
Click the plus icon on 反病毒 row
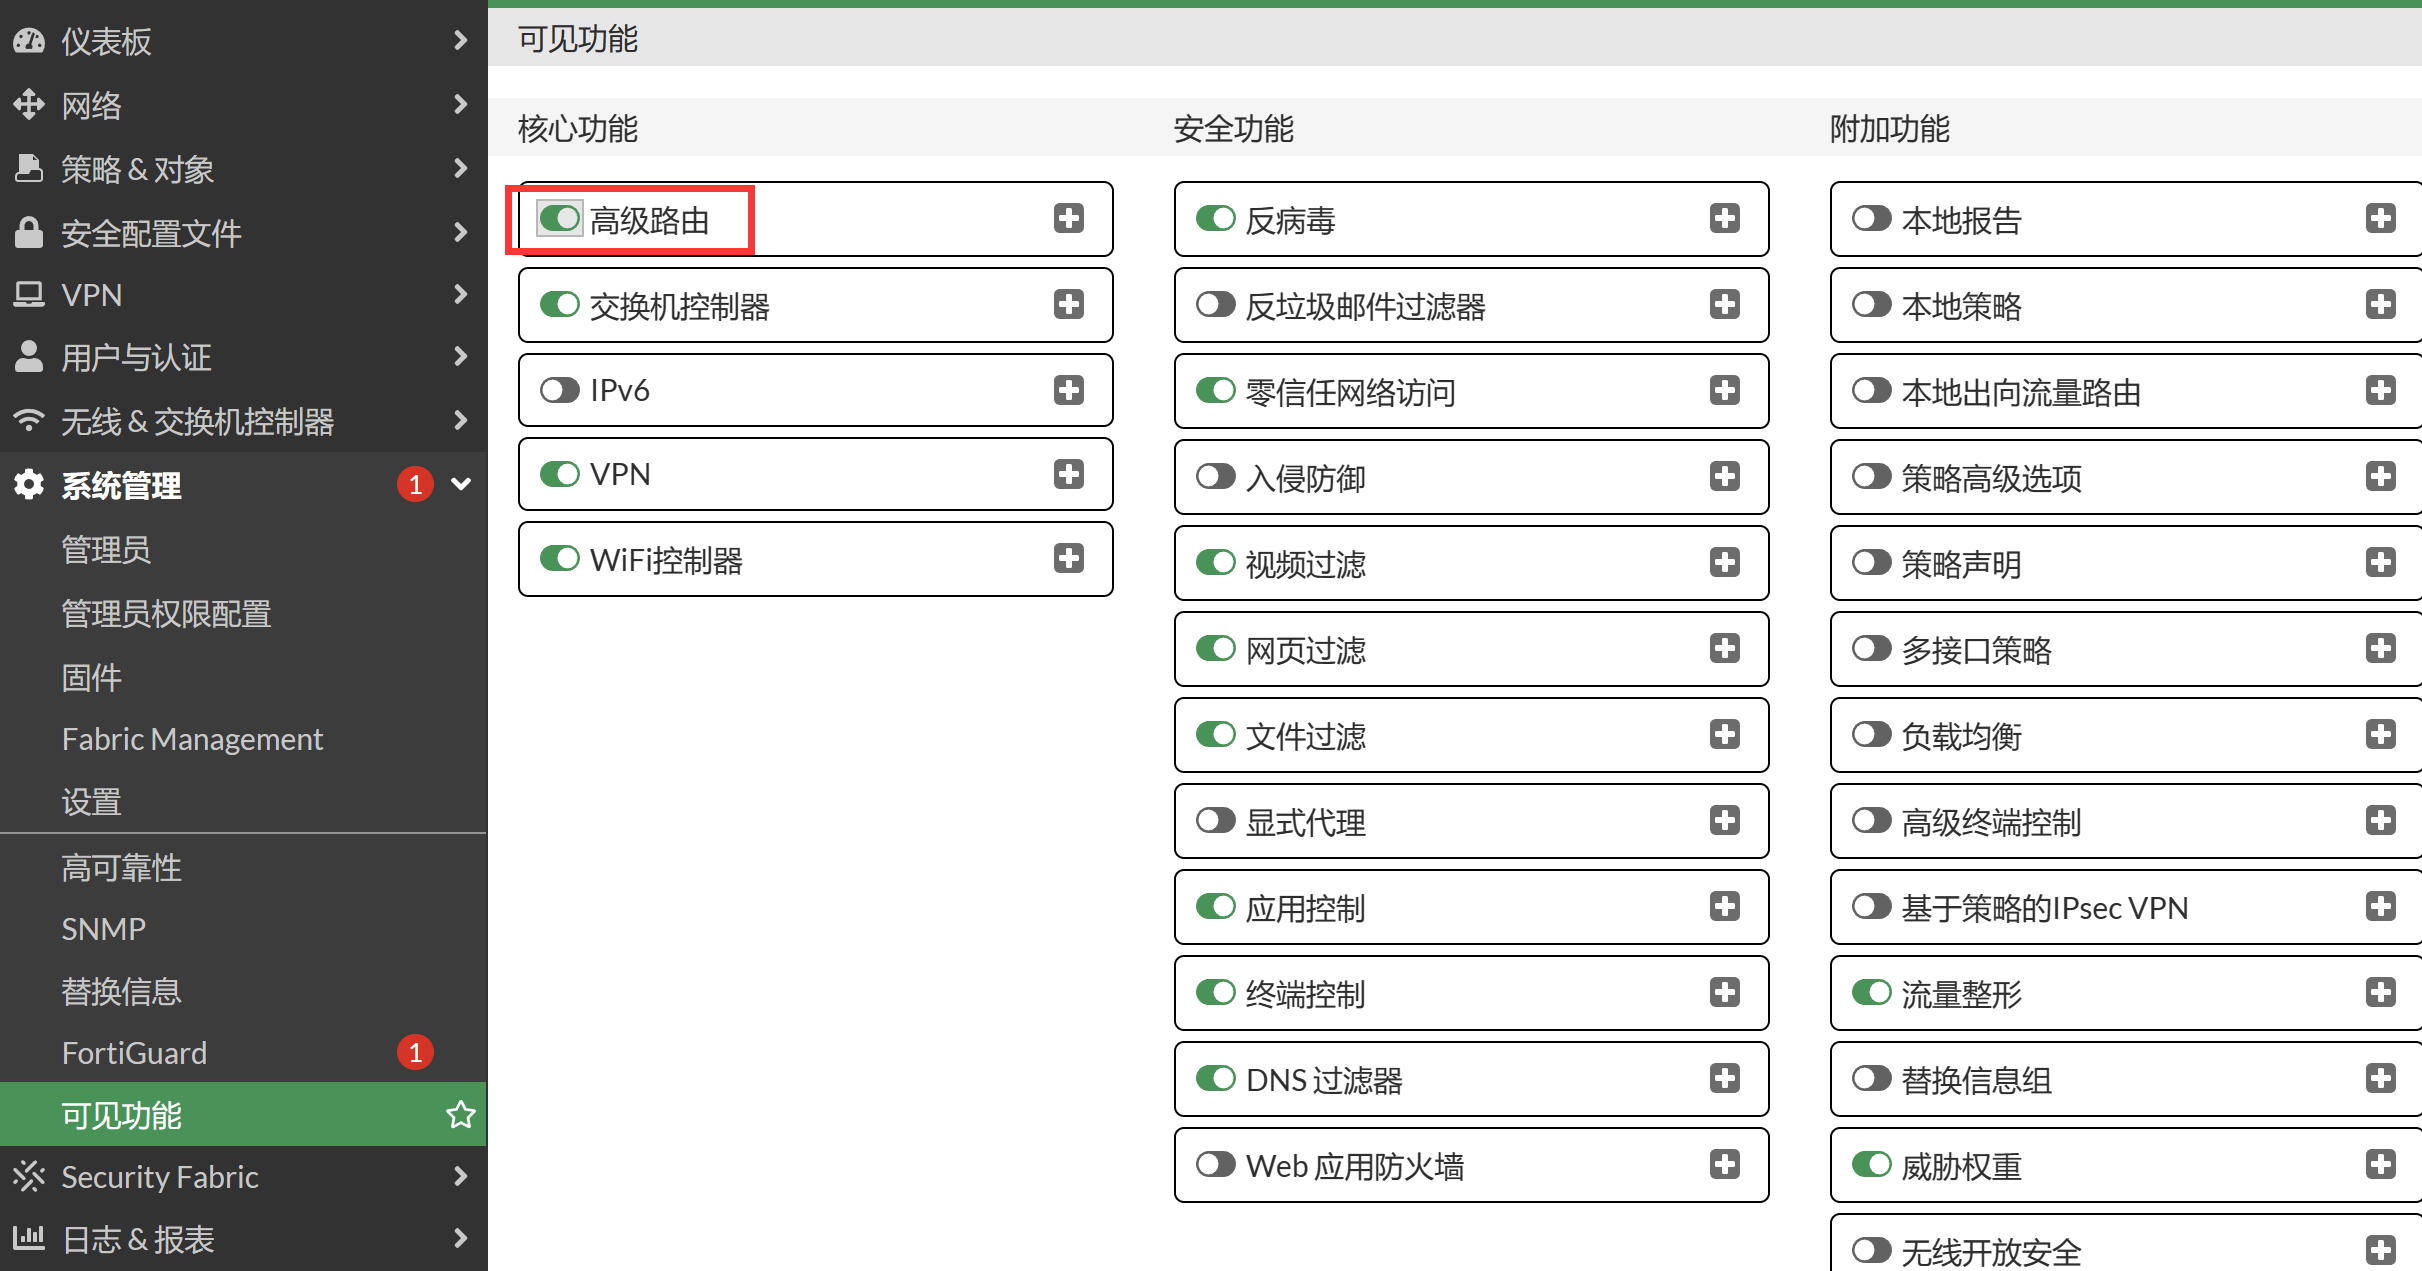point(1724,218)
